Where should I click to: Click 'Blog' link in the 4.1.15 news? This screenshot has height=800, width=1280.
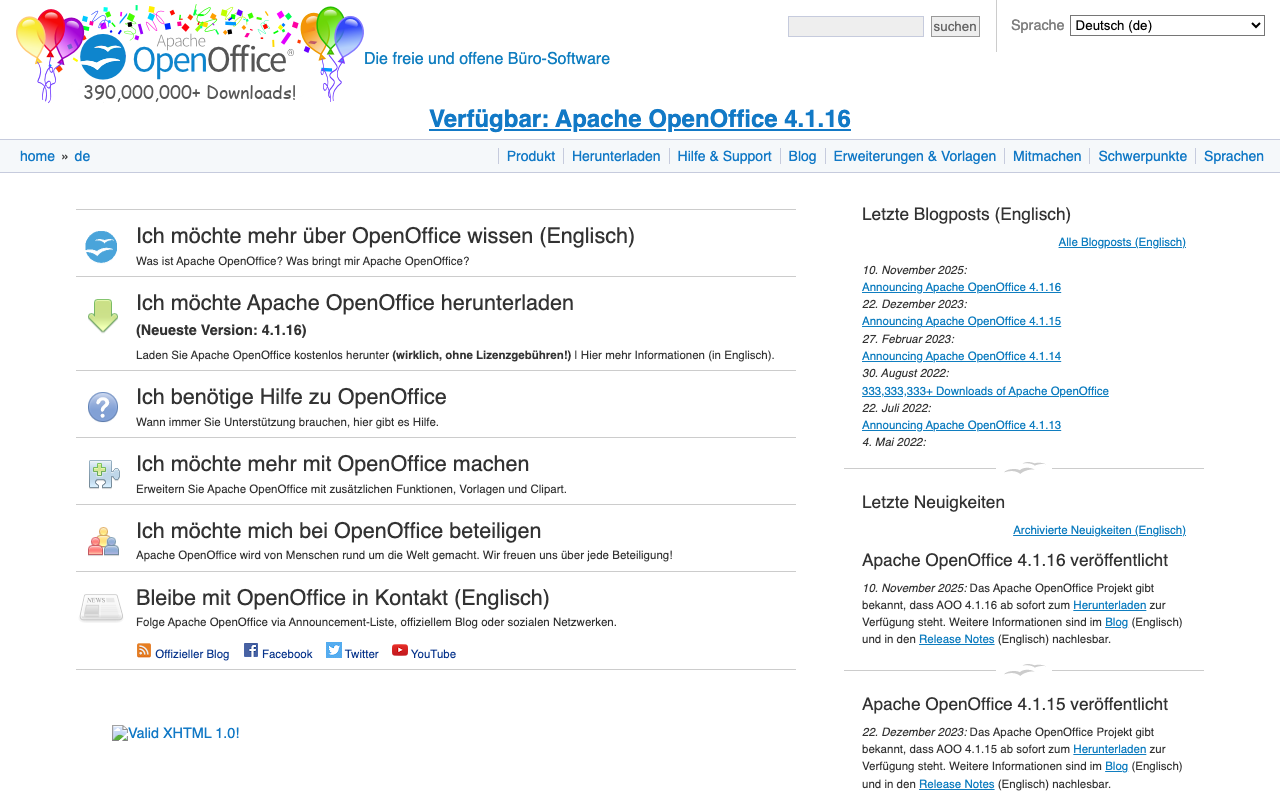click(1116, 766)
